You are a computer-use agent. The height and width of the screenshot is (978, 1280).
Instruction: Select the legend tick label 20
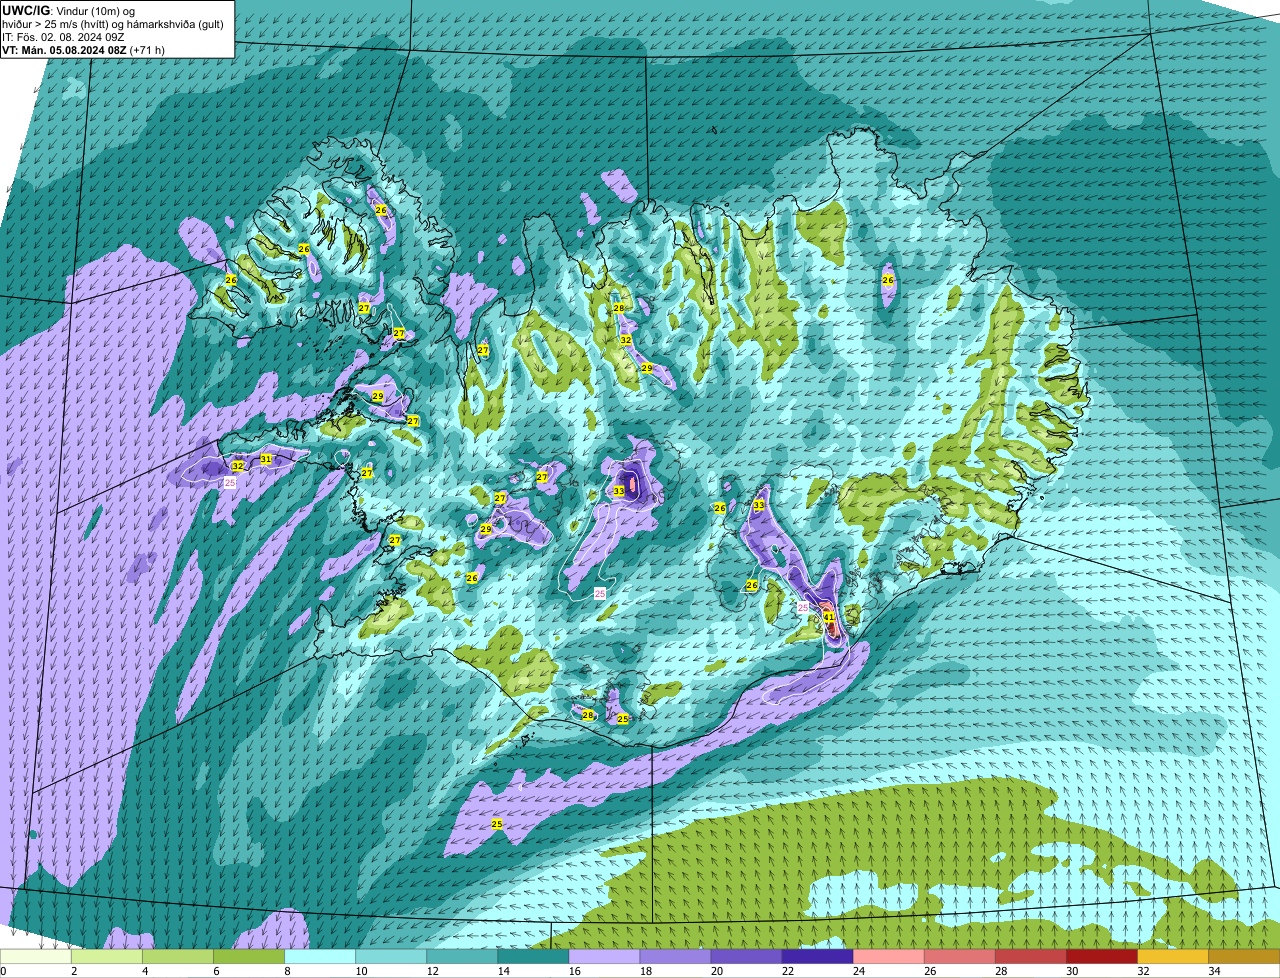716,971
